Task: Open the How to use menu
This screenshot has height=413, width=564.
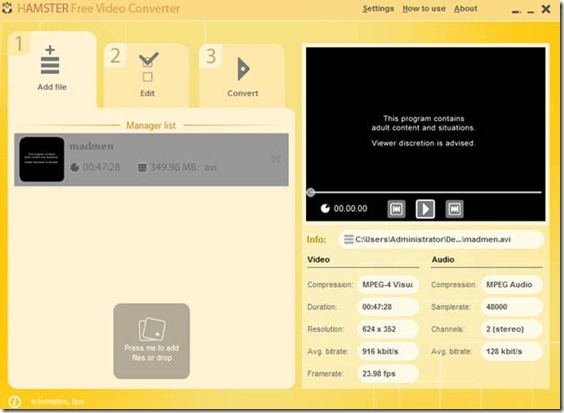Action: (x=424, y=9)
